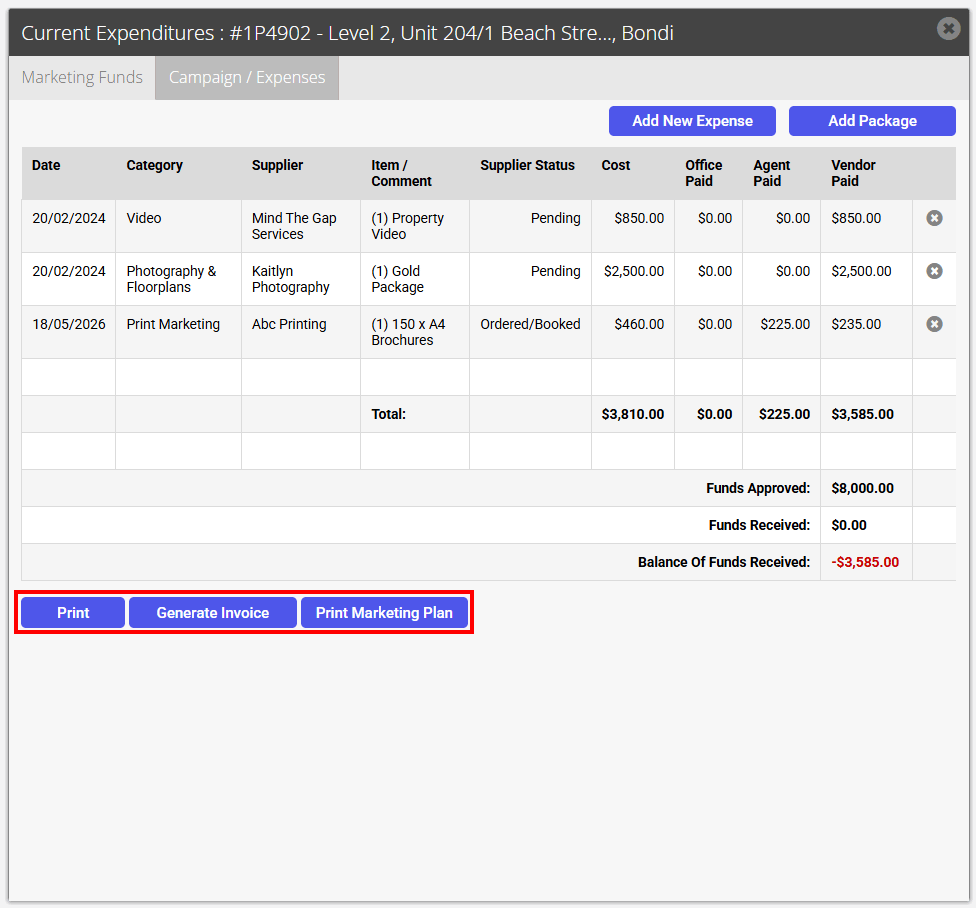Click the Property Video item comment
The height and width of the screenshot is (908, 976).
pyautogui.click(x=408, y=226)
